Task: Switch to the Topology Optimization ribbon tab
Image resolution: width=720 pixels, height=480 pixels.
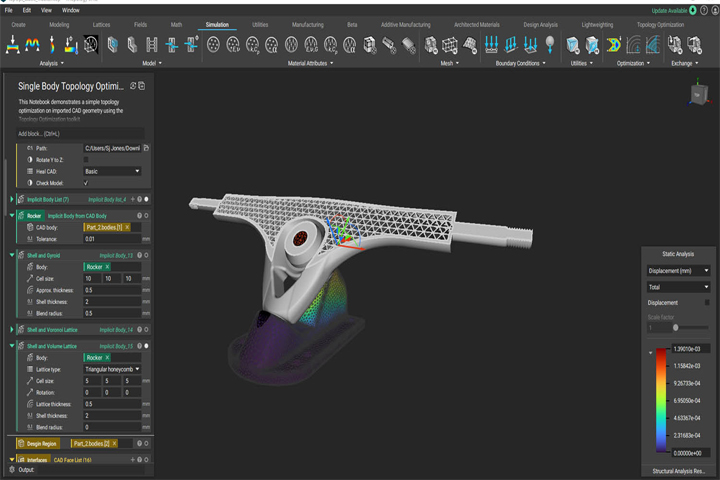Action: click(660, 25)
